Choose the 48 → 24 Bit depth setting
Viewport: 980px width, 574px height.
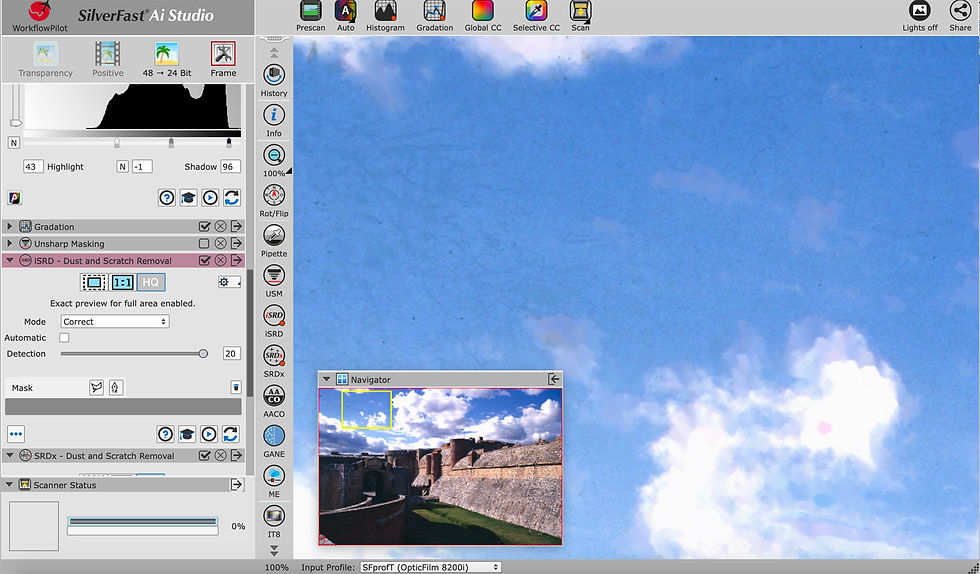pos(167,59)
